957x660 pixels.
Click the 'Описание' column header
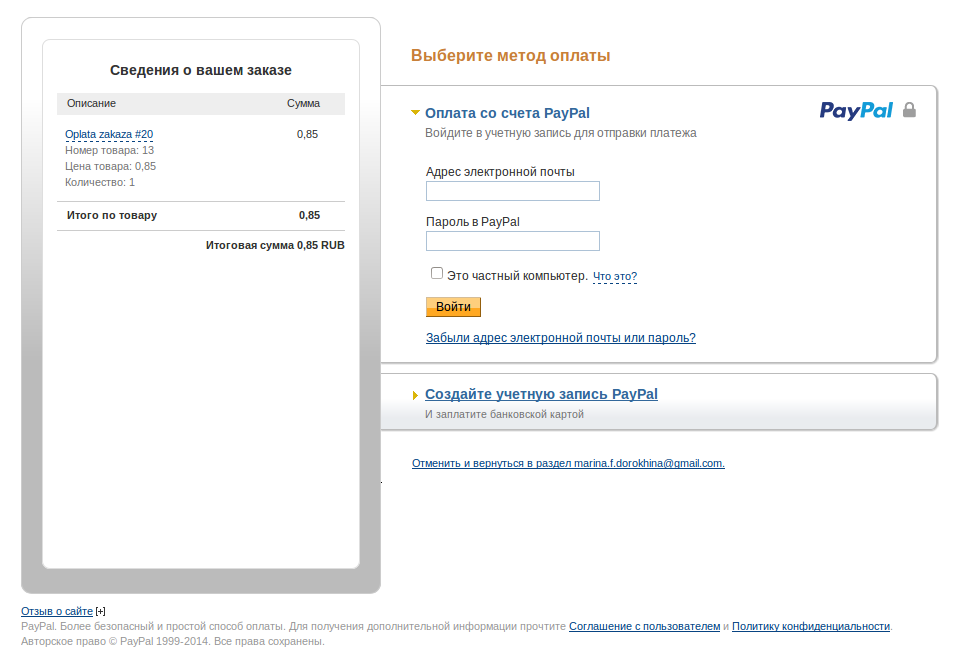click(92, 103)
